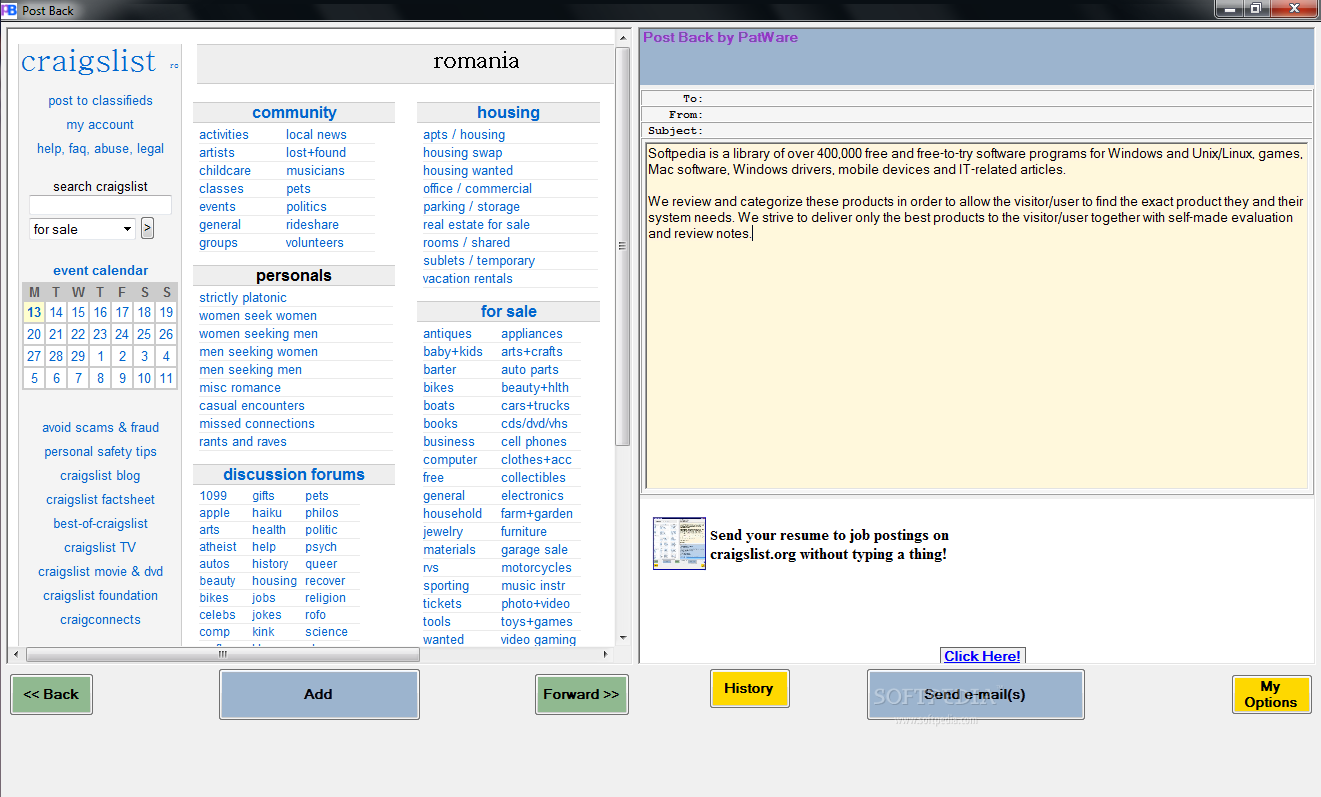
Task: Click the Post Back app icon in title bar
Action: pos(9,10)
